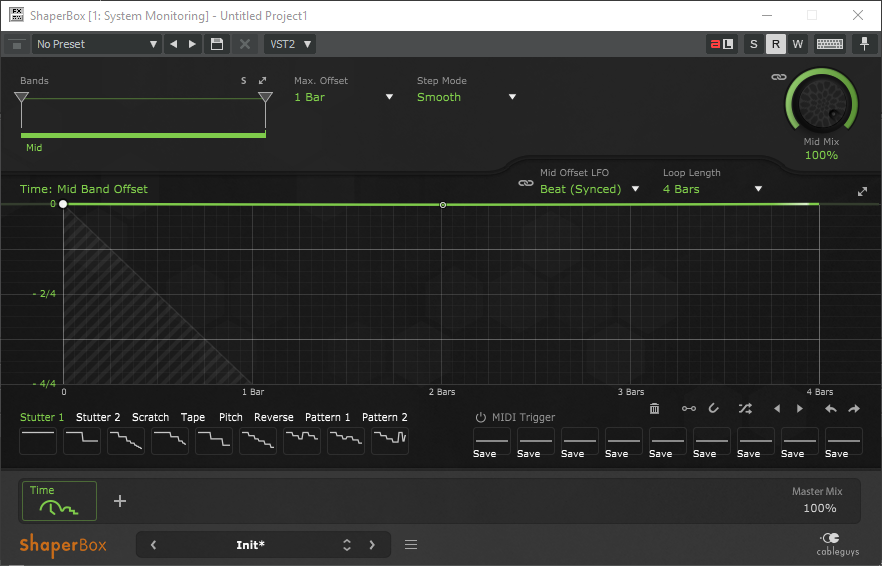
Task: Select the Mid band green bar
Action: tap(143, 135)
